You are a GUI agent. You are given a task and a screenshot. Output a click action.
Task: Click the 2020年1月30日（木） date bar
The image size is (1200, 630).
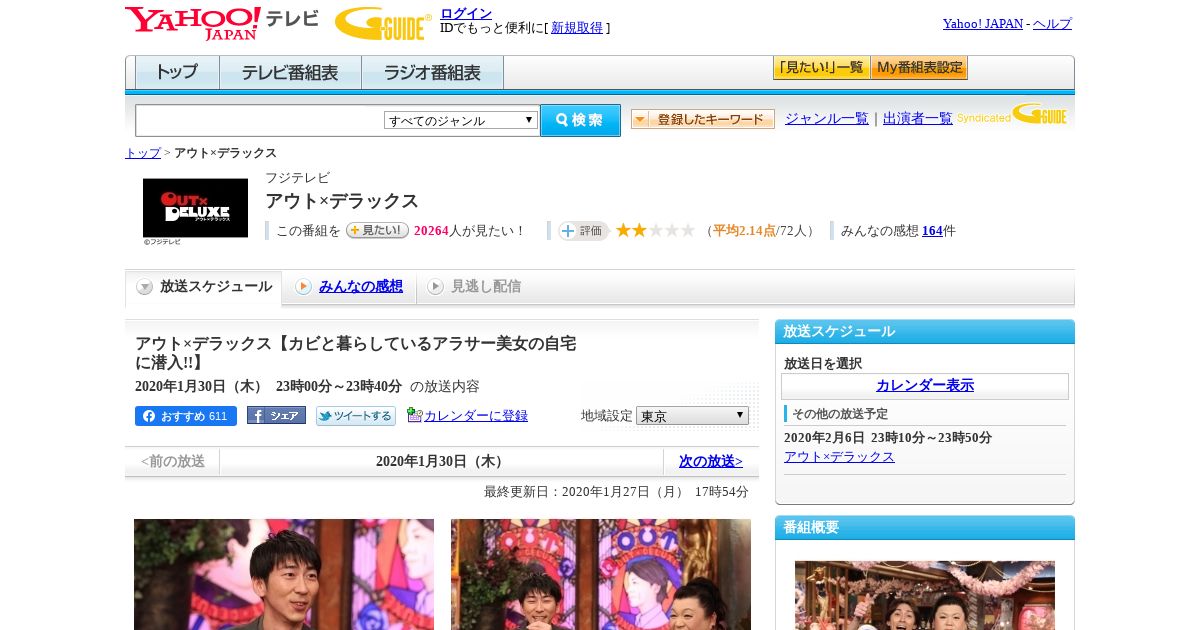tap(441, 462)
